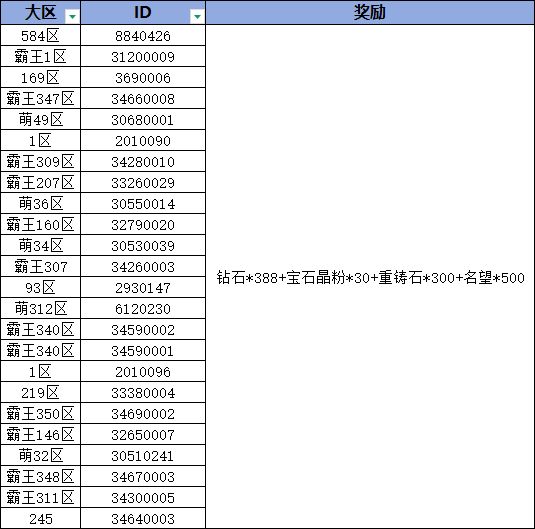Viewport: 535px width, 529px height.
Task: Select the 1区 cell beside ID 2010090
Action: click(x=41, y=140)
